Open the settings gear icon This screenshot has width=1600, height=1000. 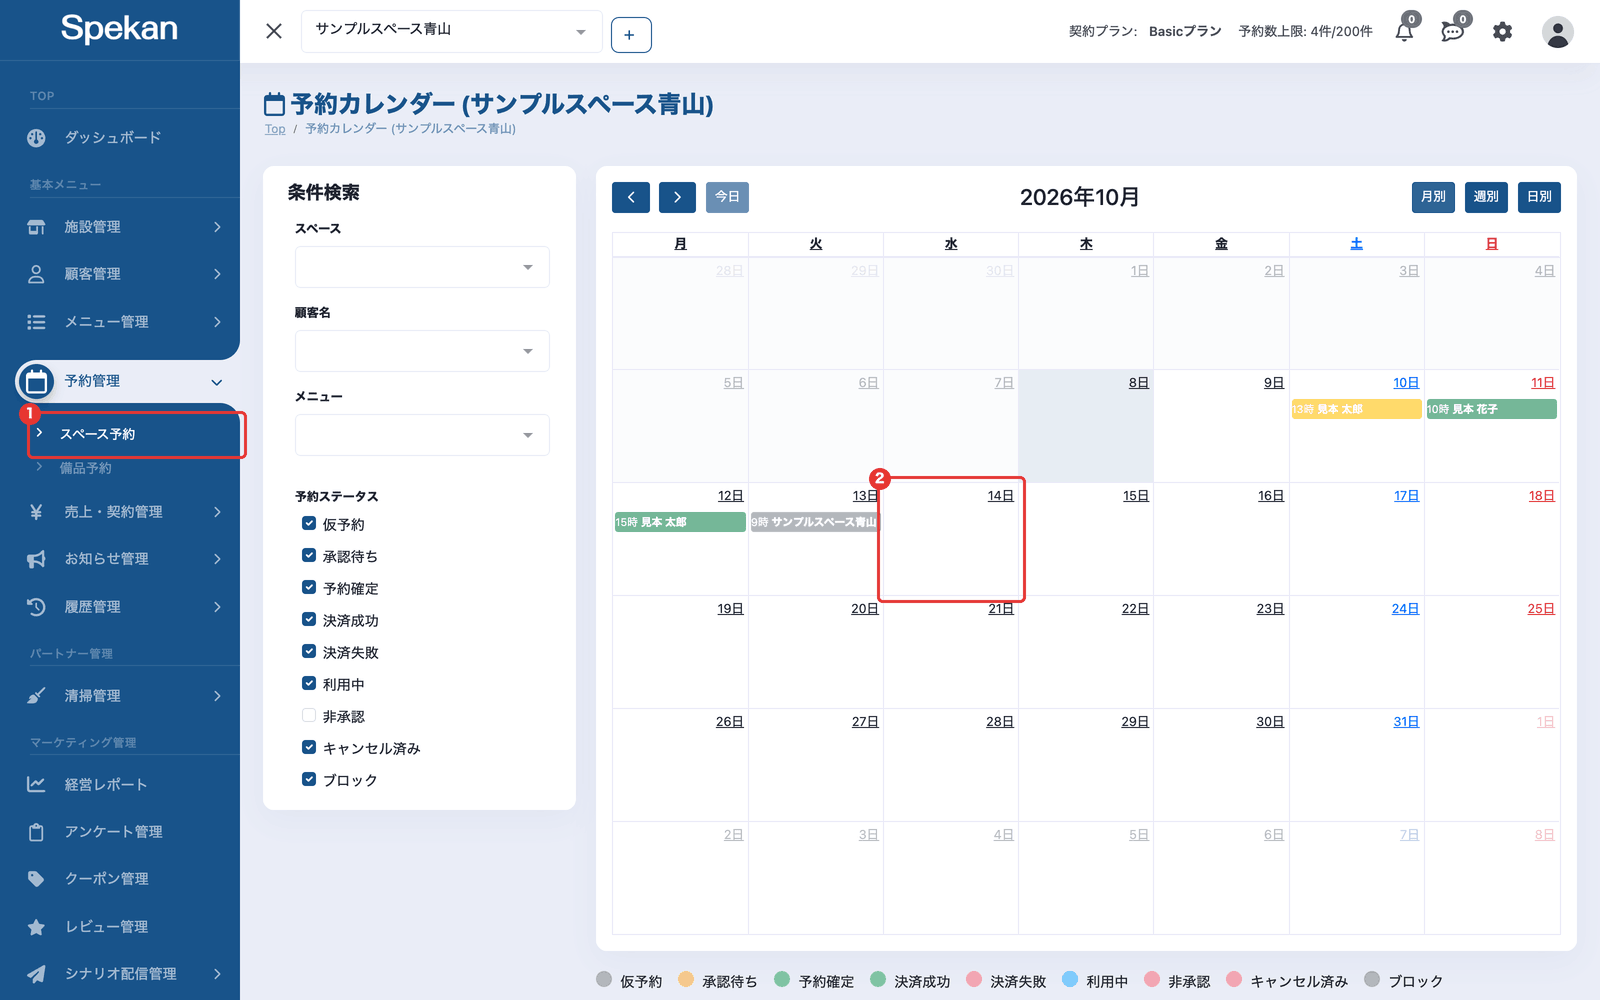pos(1502,32)
